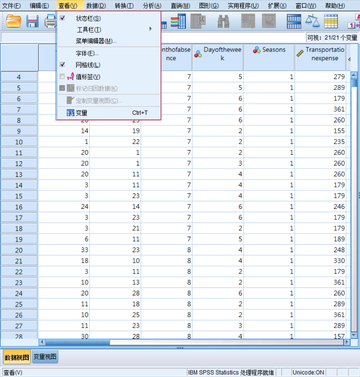
Task: Click the blue table icon left of the scales
Action: 294,22
